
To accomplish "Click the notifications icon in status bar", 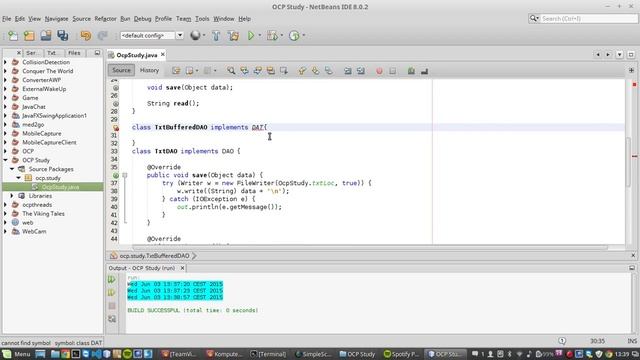I will click(562, 341).
